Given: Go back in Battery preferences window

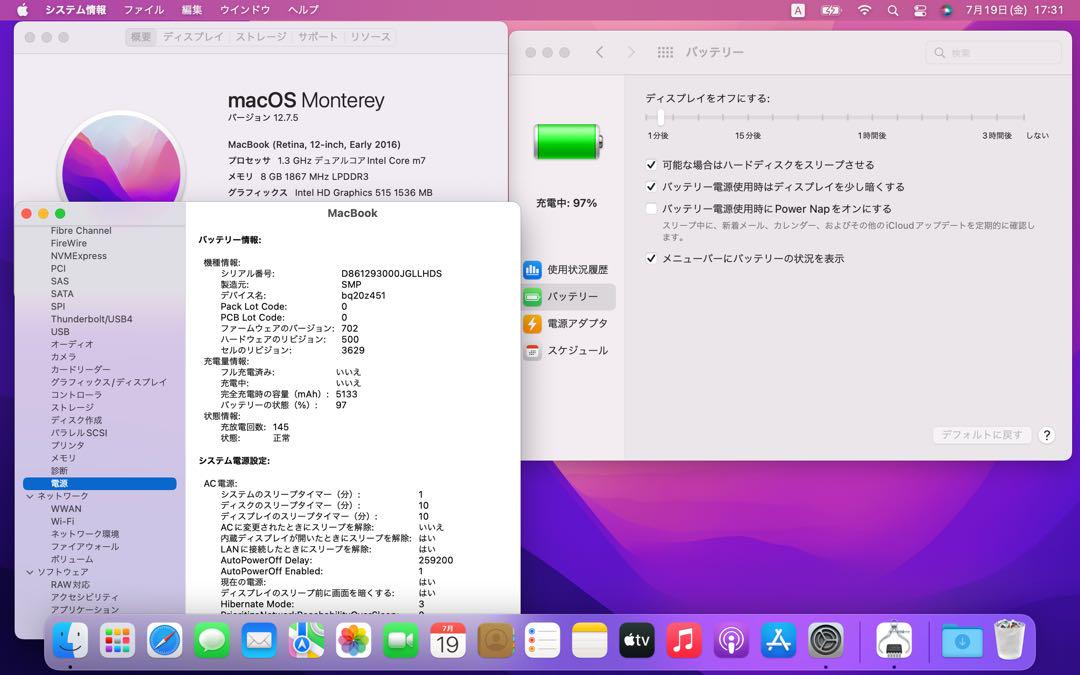Looking at the screenshot, I should tap(600, 52).
